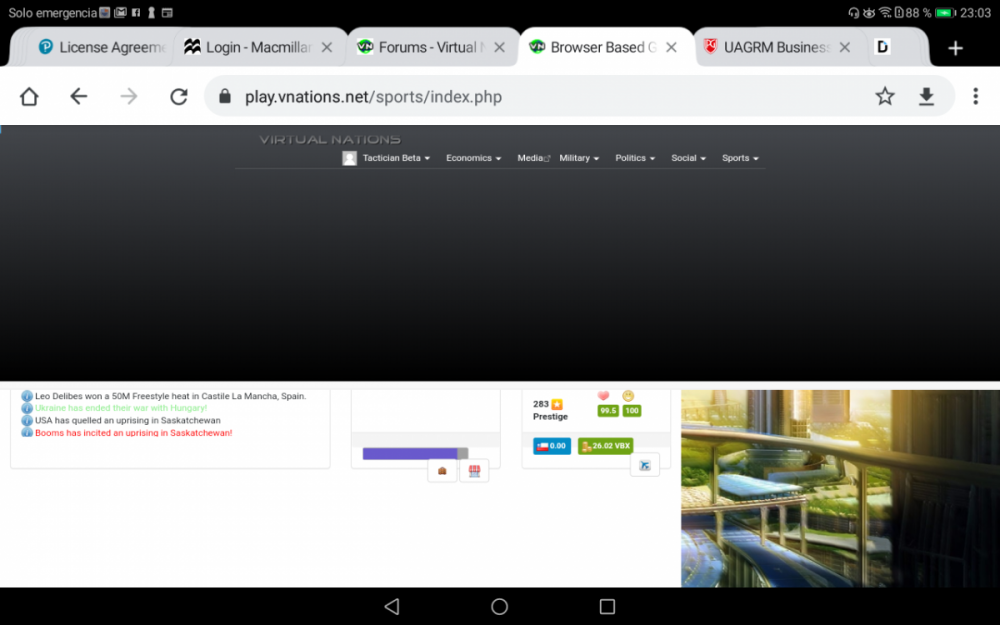Click the marketplace shop icon button
1000x625 pixels.
coord(474,470)
